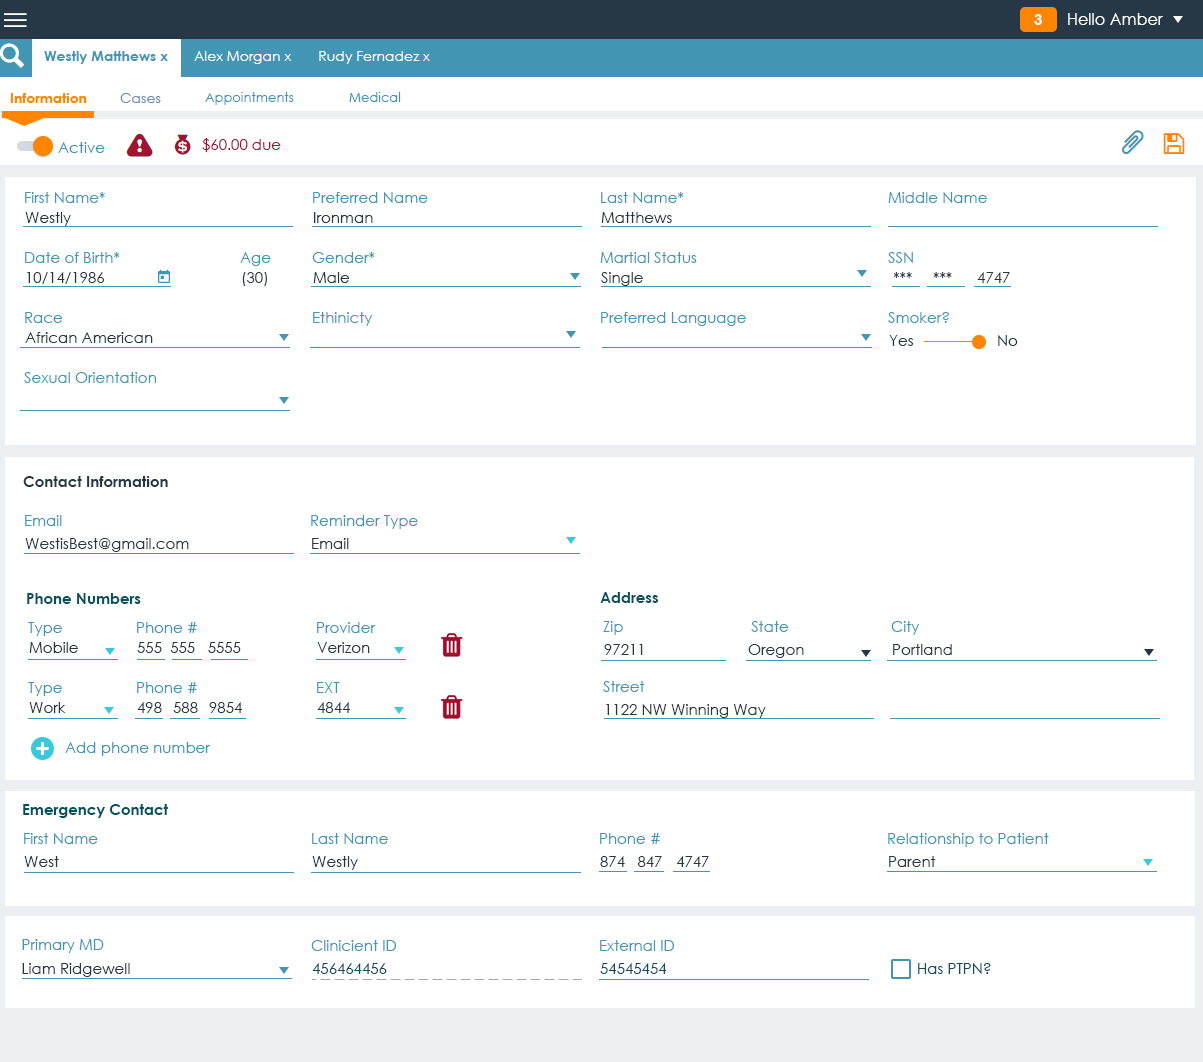The width and height of the screenshot is (1203, 1062).
Task: Click the red alert warning icon
Action: (x=140, y=146)
